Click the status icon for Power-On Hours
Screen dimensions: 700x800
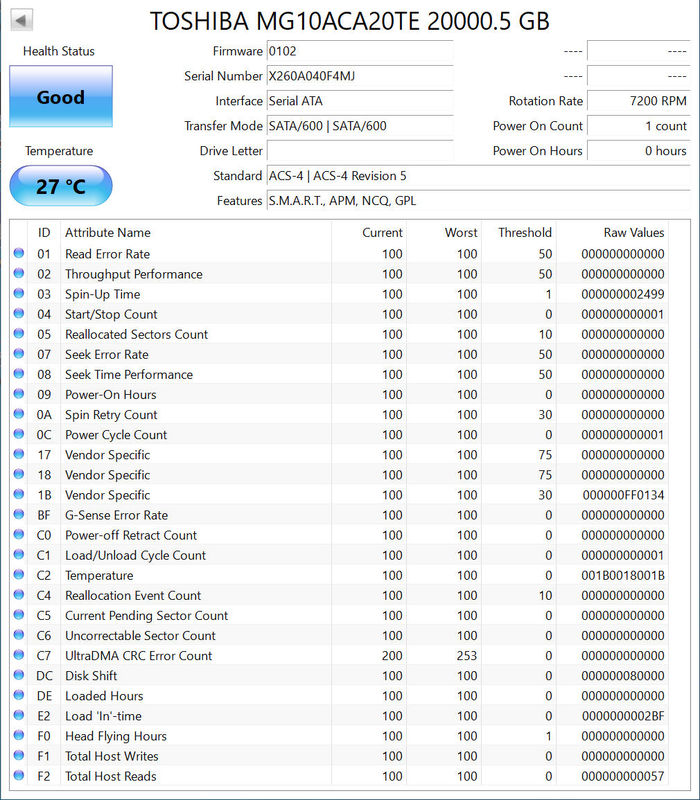19,394
